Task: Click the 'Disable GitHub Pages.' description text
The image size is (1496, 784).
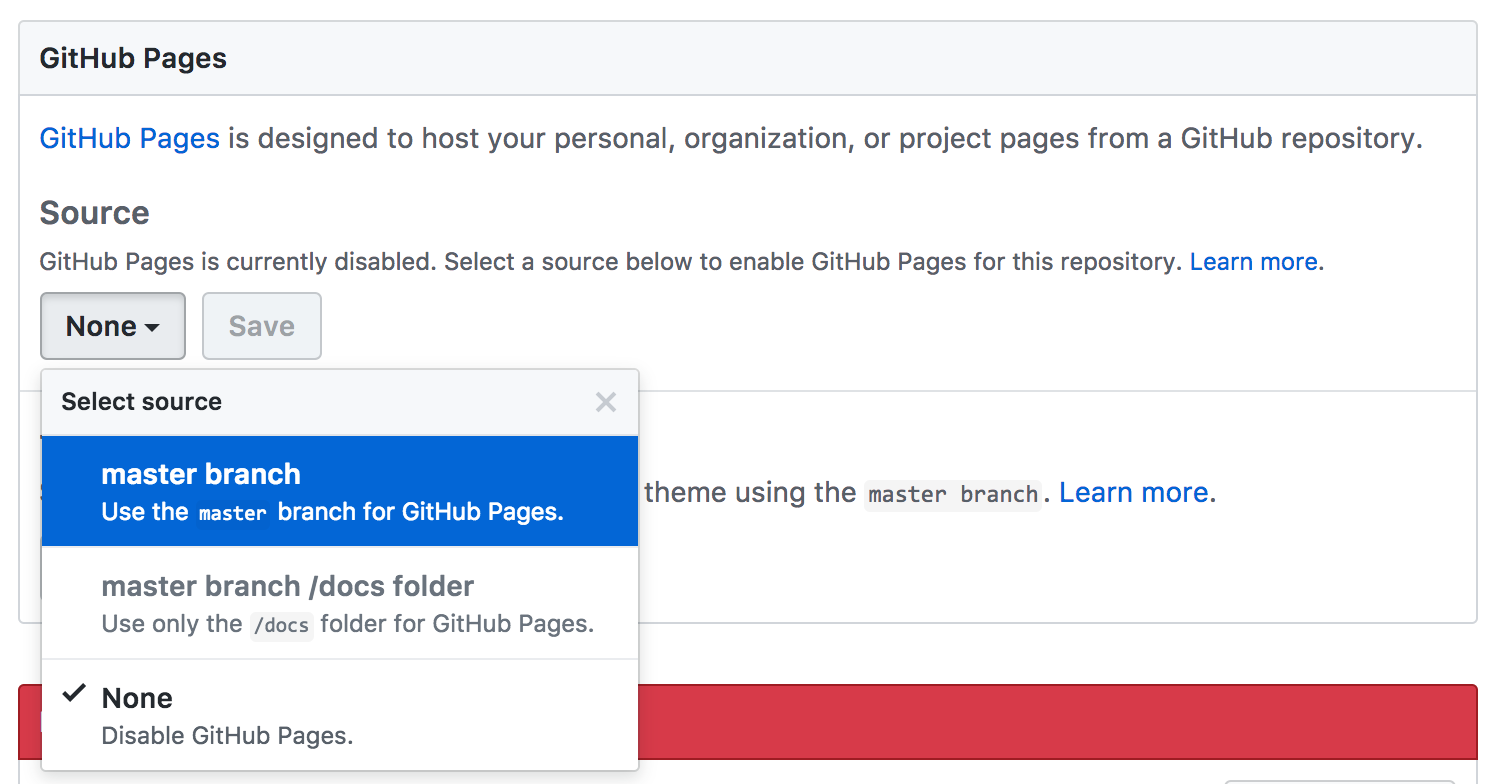Action: coord(227,736)
